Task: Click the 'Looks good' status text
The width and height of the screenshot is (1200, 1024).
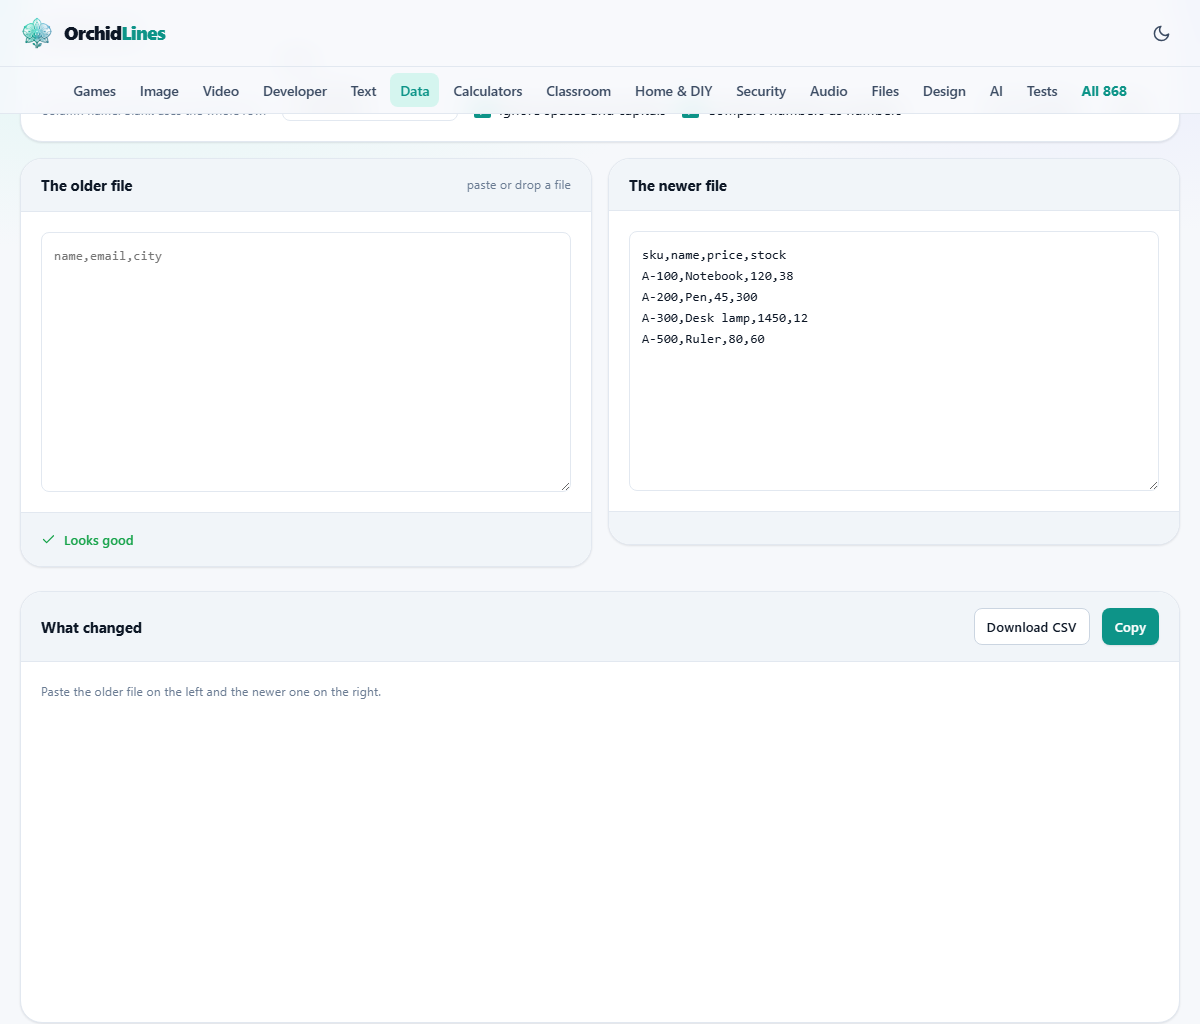Action: [x=98, y=540]
